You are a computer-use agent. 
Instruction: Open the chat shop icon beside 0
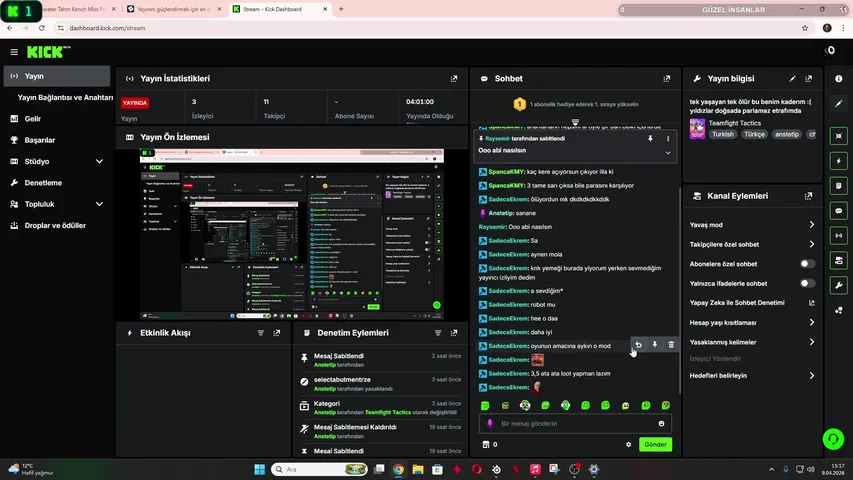(x=486, y=445)
